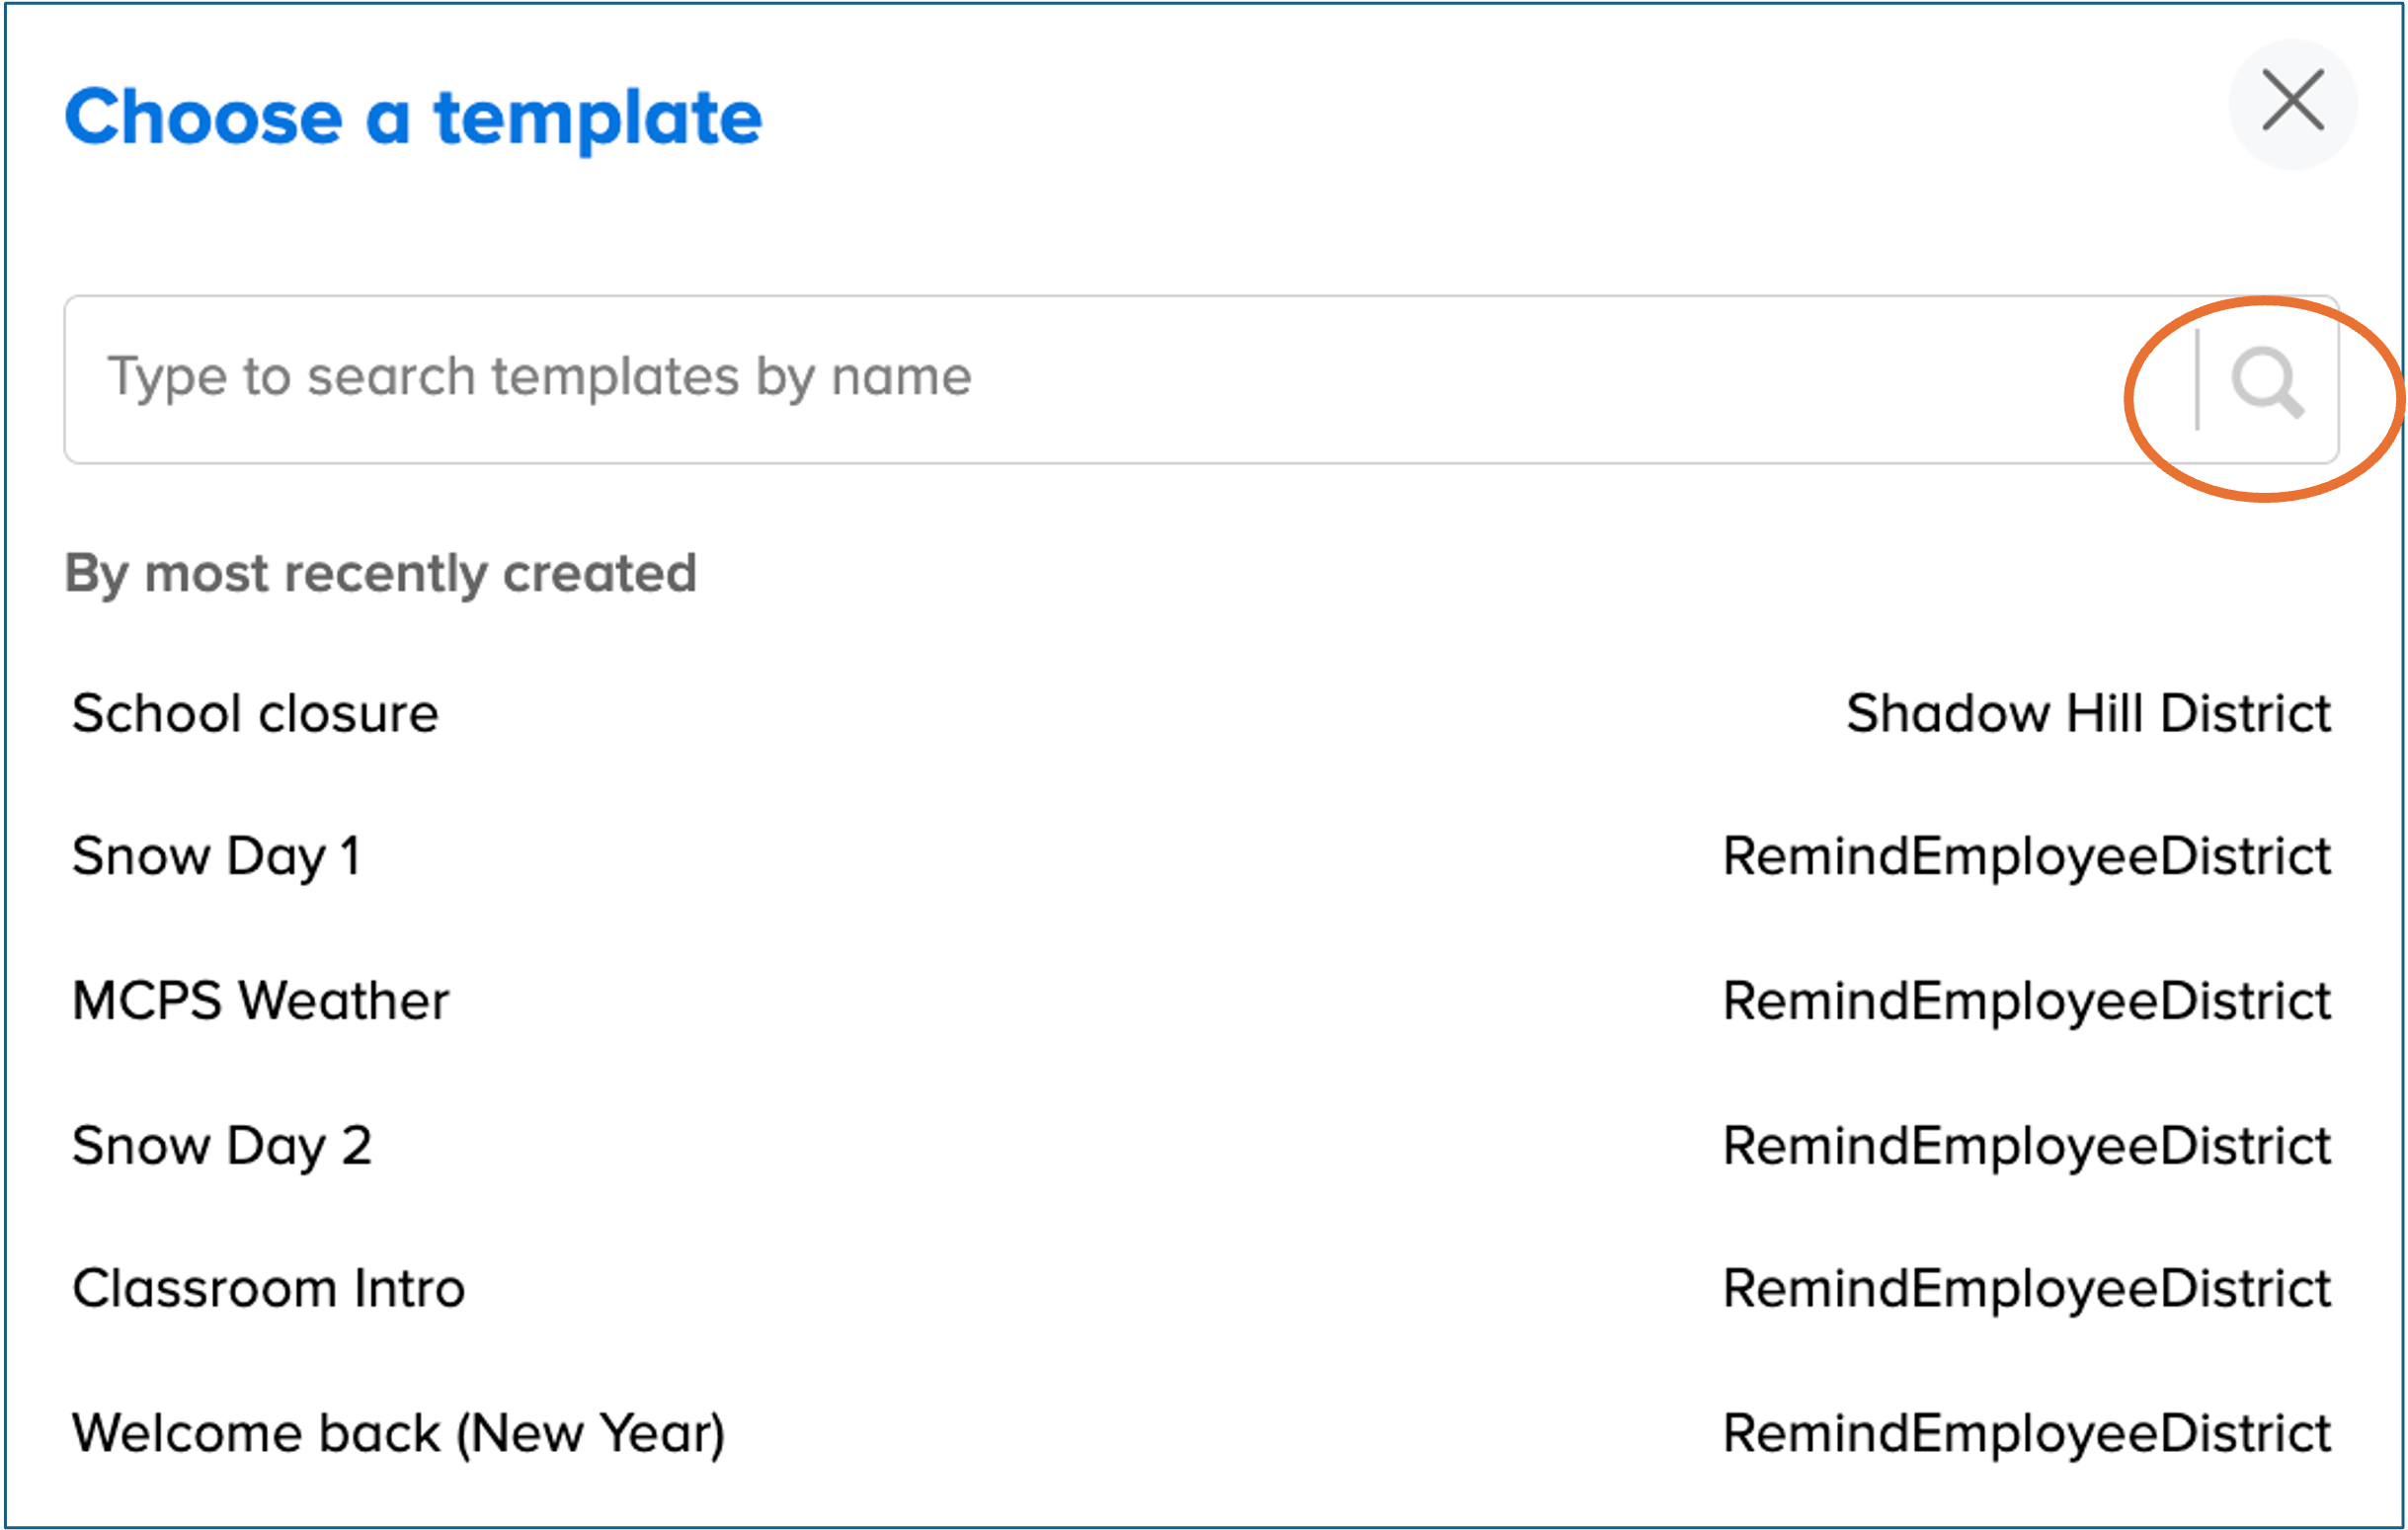This screenshot has width=2408, height=1530.
Task: Click the Shadow Hill District label
Action: click(2088, 714)
